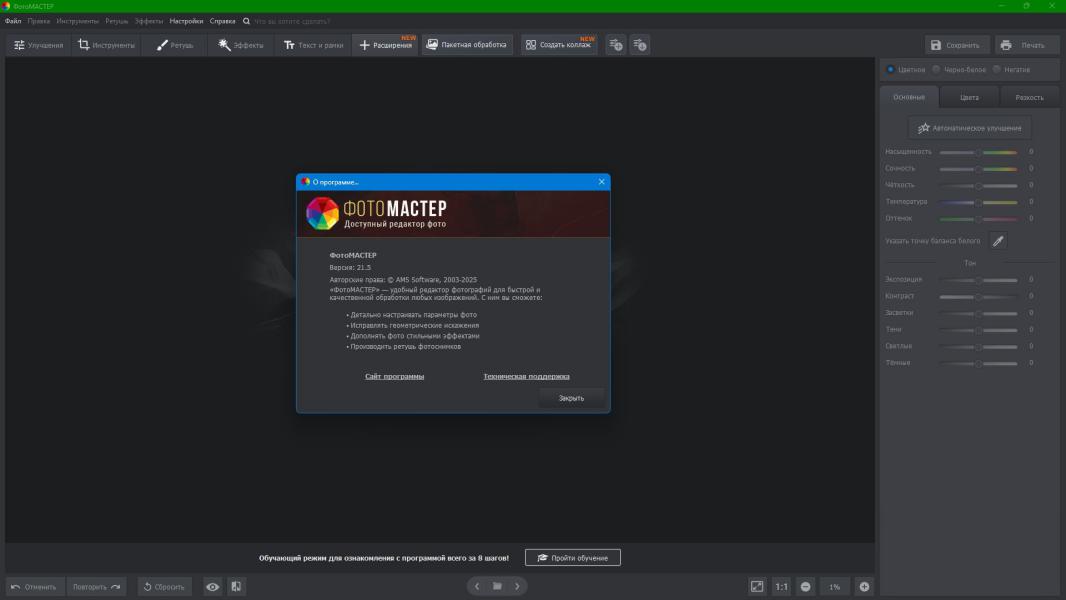This screenshot has height=600, width=1066.
Task: Pick the white balance eyedropper tool
Action: click(x=997, y=241)
